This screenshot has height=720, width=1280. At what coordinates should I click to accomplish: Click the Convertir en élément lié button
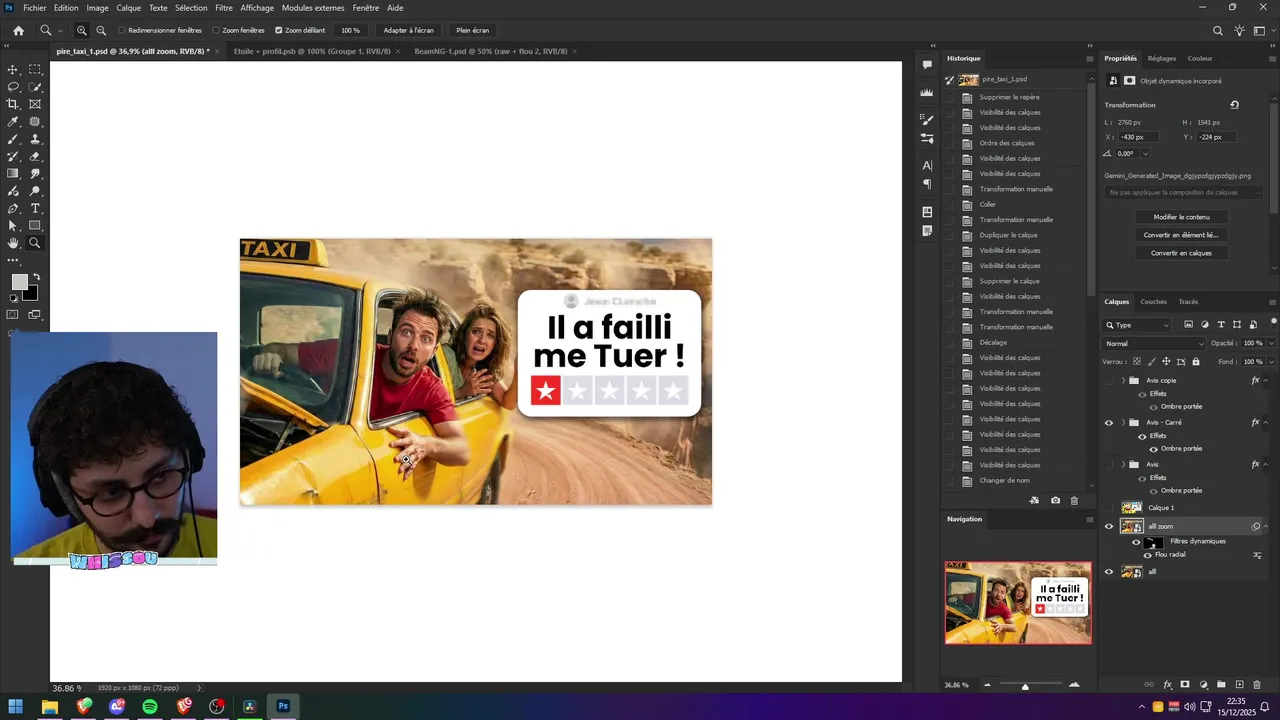tap(1182, 235)
